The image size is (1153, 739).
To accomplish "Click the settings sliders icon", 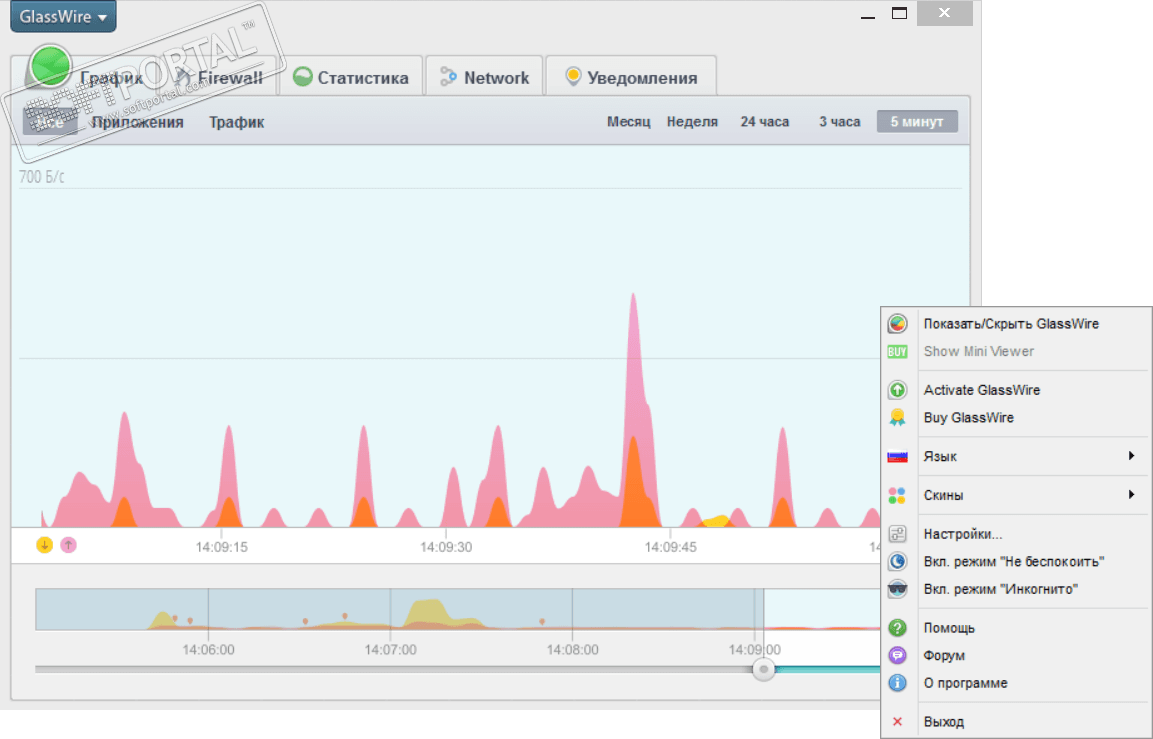I will [x=897, y=534].
